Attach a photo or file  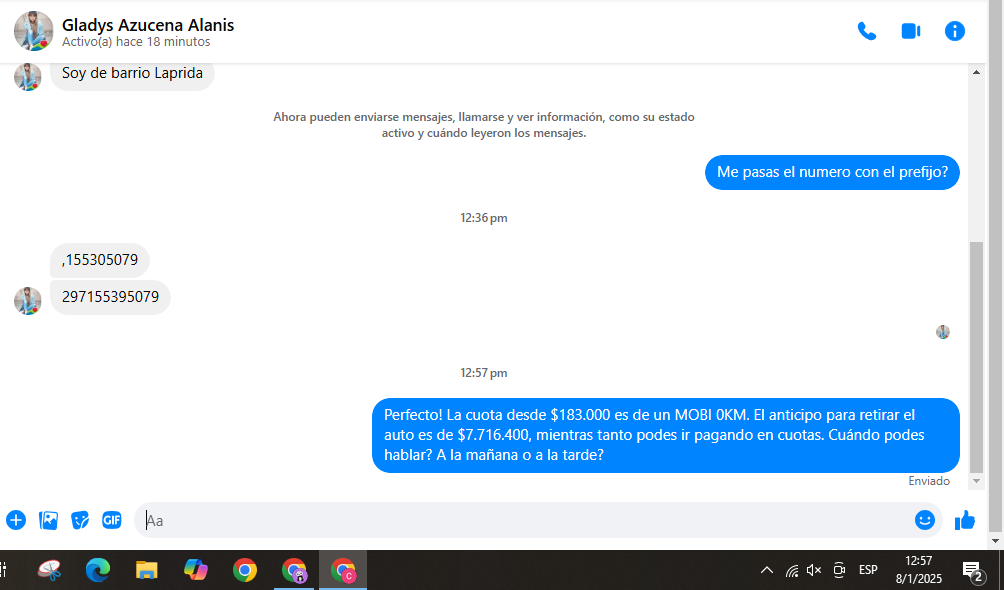point(49,520)
